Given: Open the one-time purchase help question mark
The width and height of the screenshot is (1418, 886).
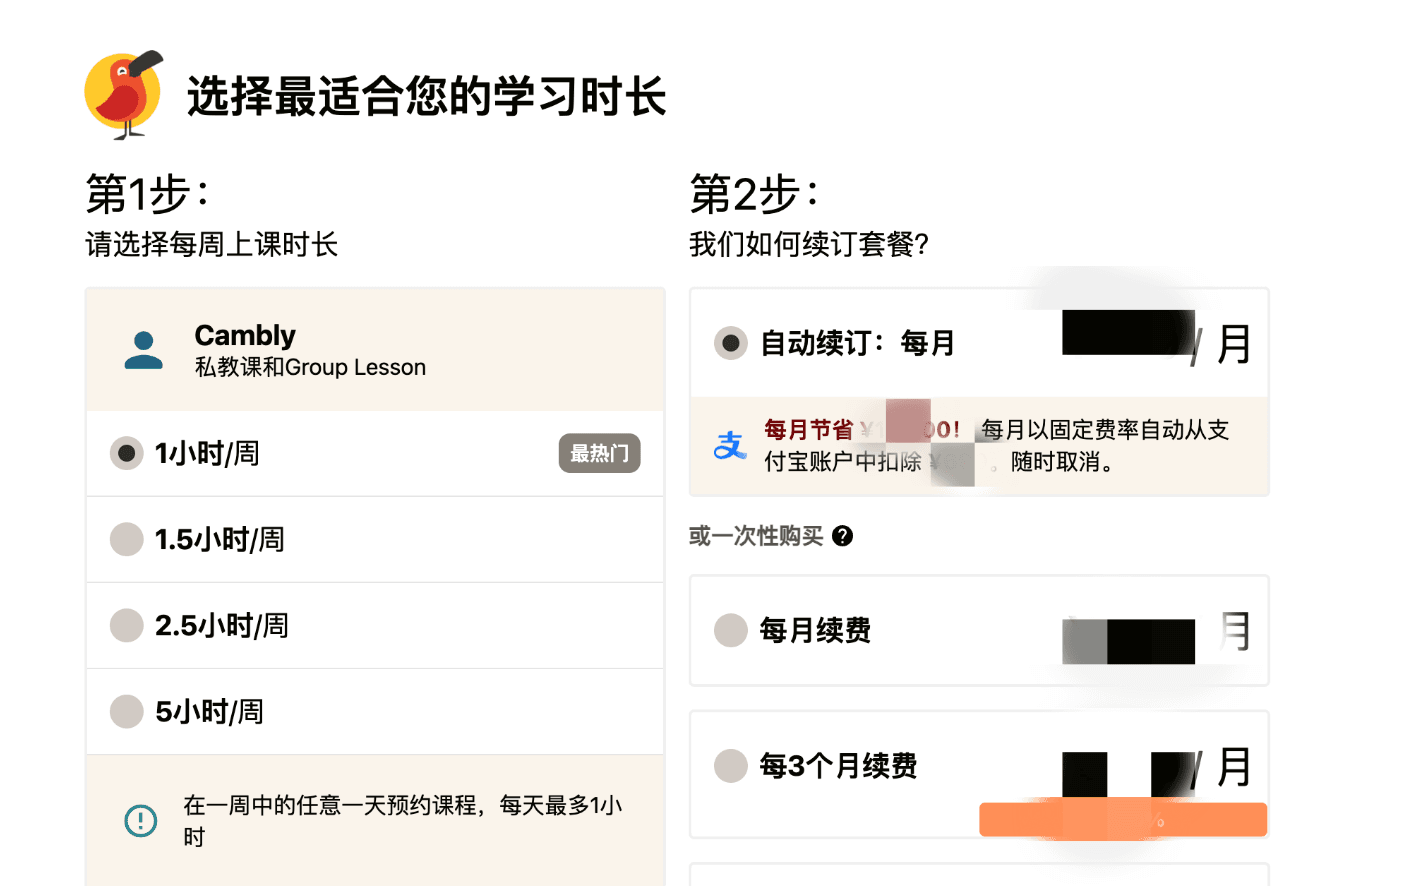Looking at the screenshot, I should click(x=843, y=536).
